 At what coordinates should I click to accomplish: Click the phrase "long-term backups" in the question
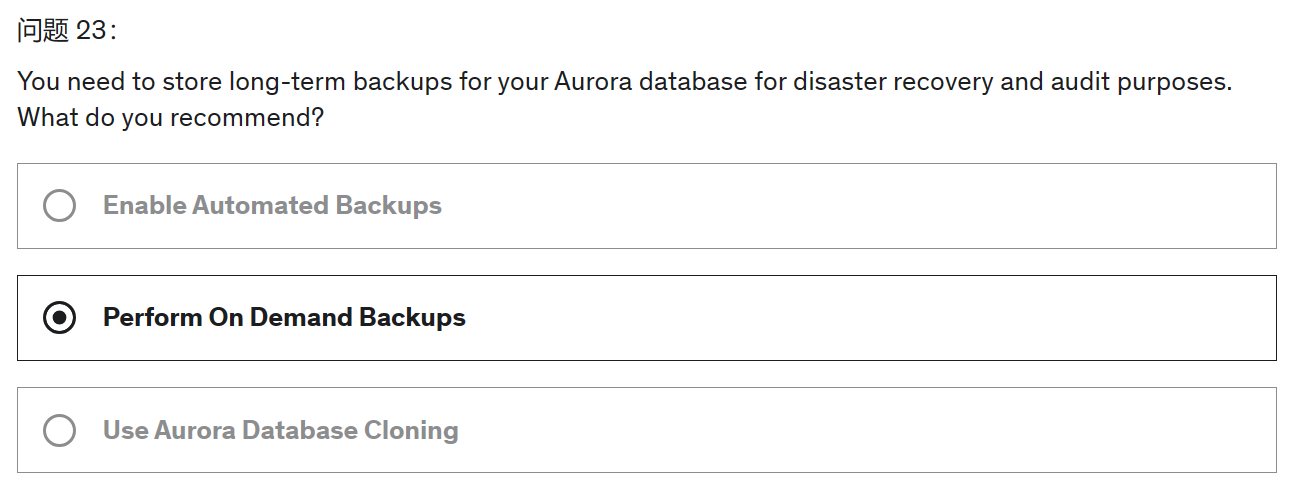340,82
